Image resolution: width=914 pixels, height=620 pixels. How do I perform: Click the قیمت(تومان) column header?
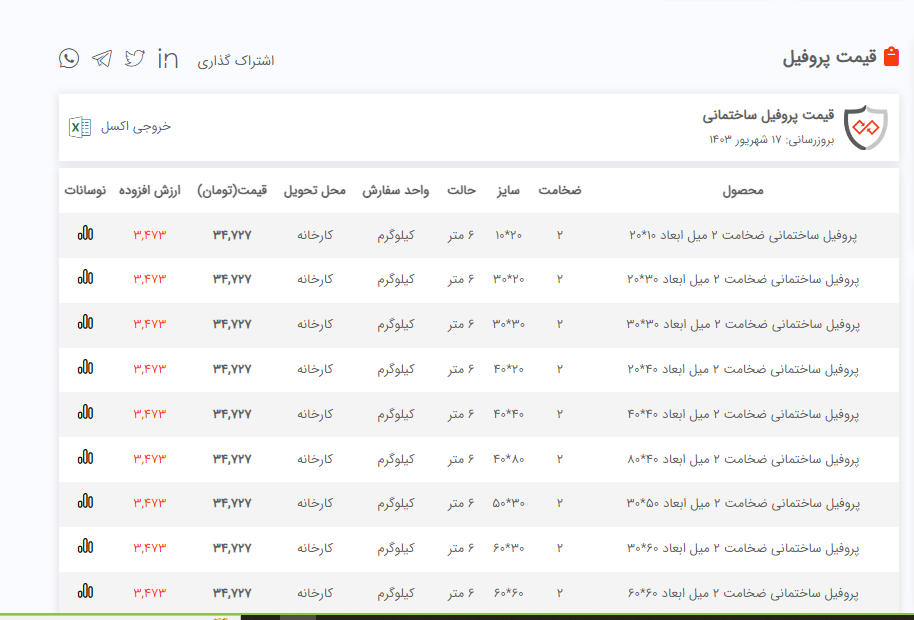click(232, 190)
